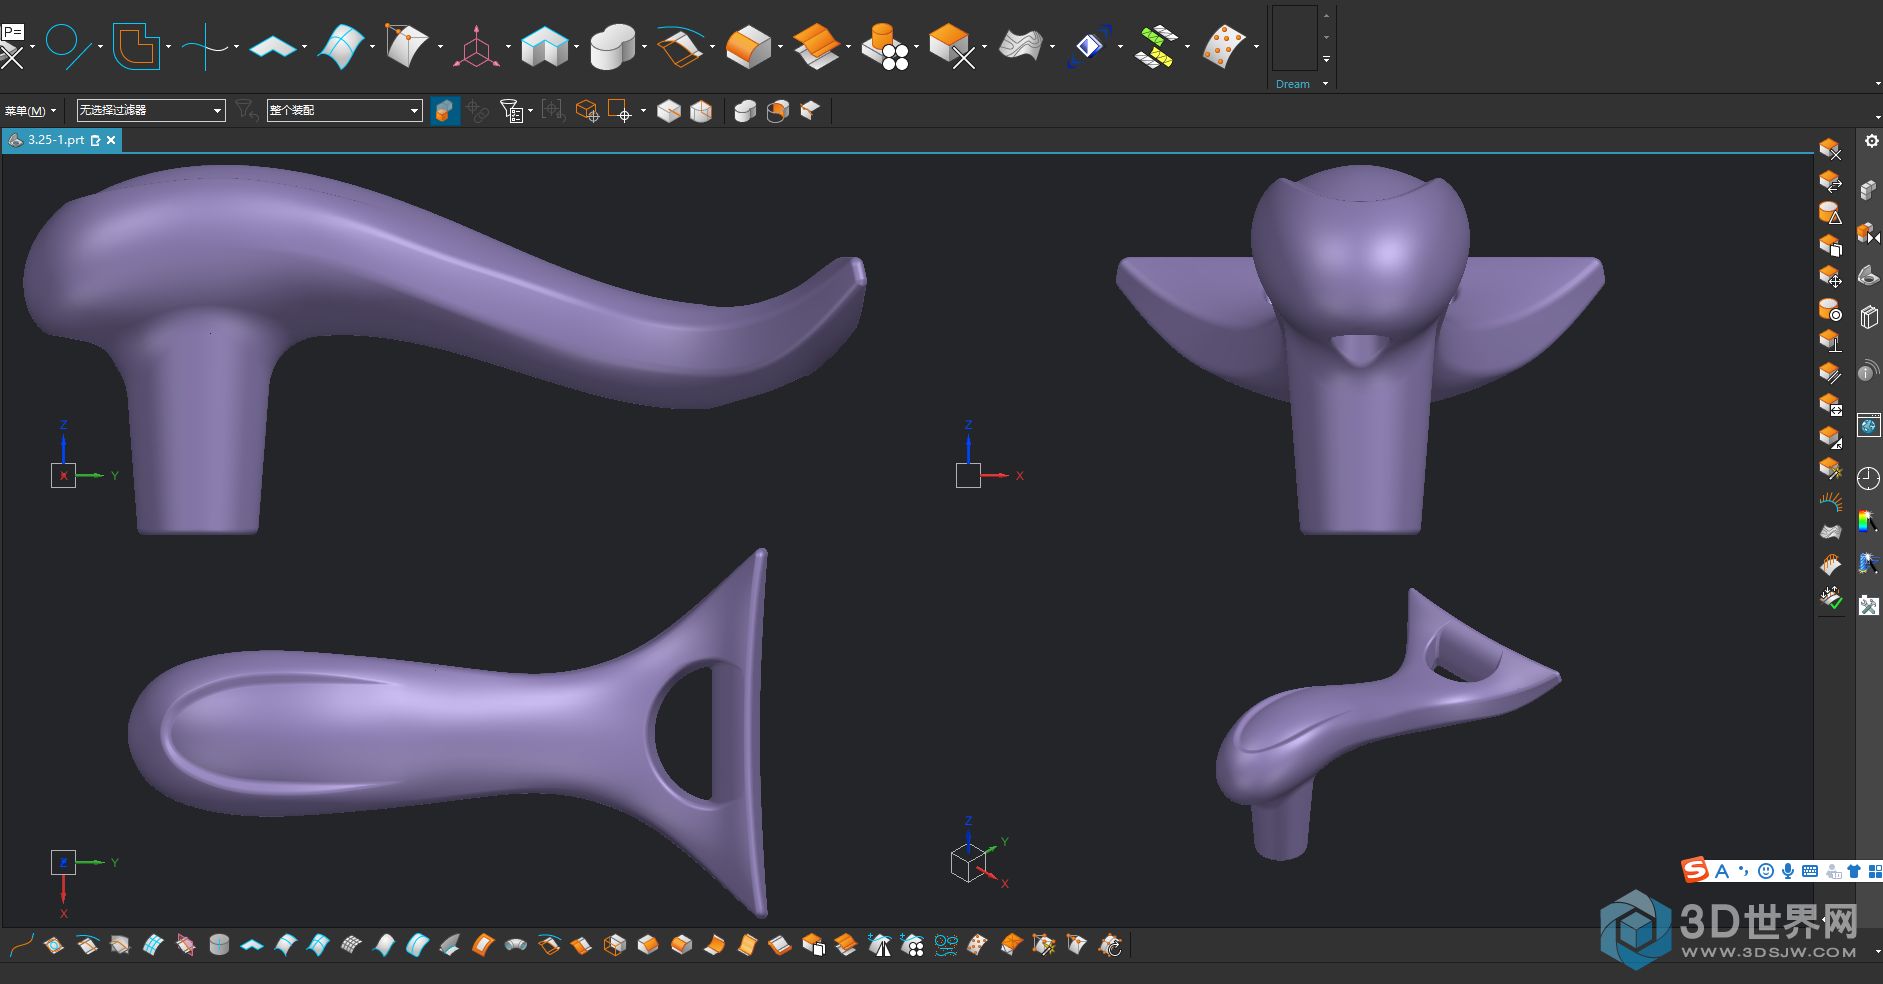Select the Edge Blend orange cube tool
The height and width of the screenshot is (984, 1883).
coord(749,46)
